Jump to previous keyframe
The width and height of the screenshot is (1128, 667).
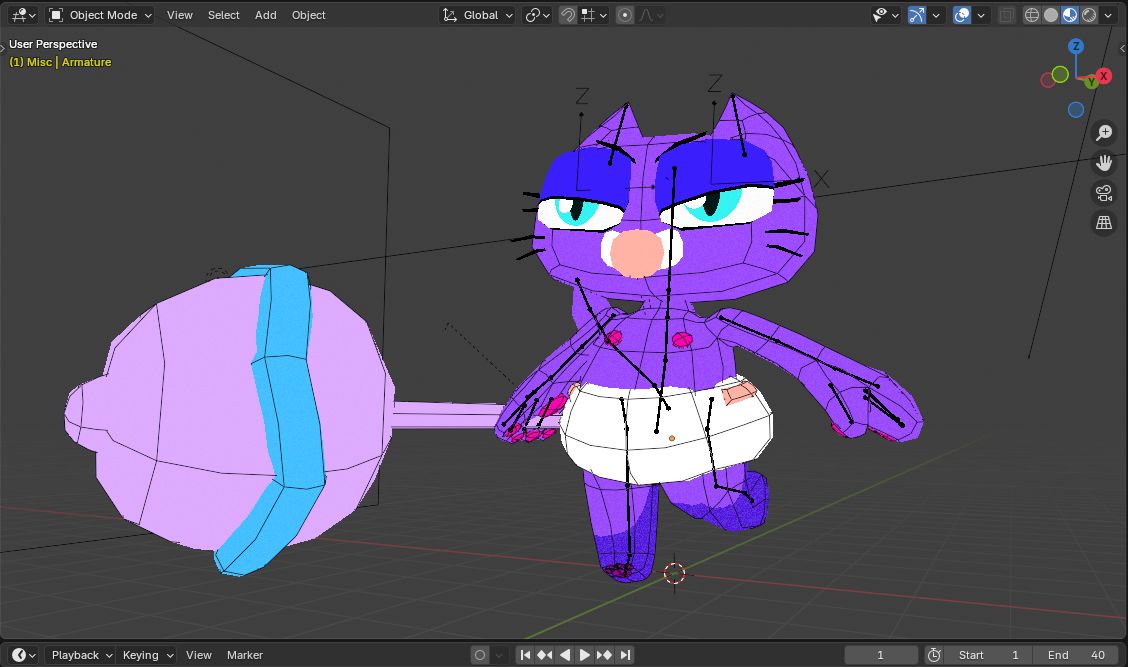coord(545,655)
